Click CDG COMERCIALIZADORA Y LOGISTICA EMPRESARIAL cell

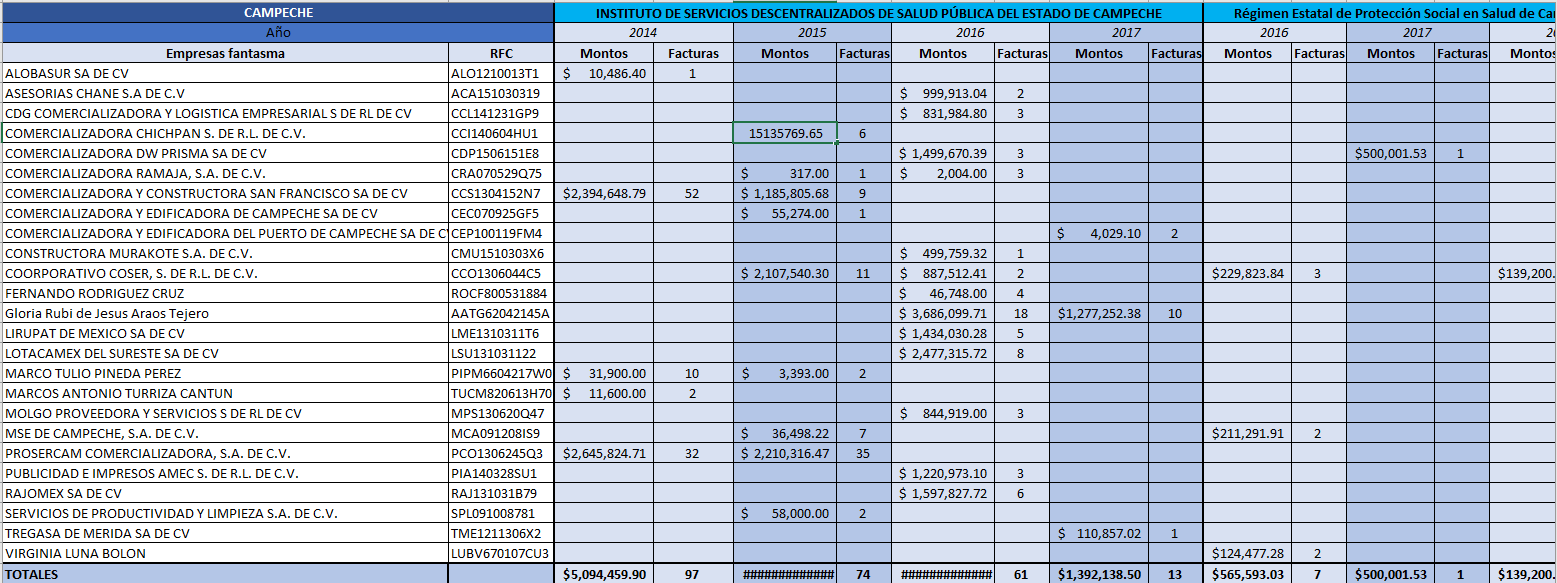coord(225,113)
